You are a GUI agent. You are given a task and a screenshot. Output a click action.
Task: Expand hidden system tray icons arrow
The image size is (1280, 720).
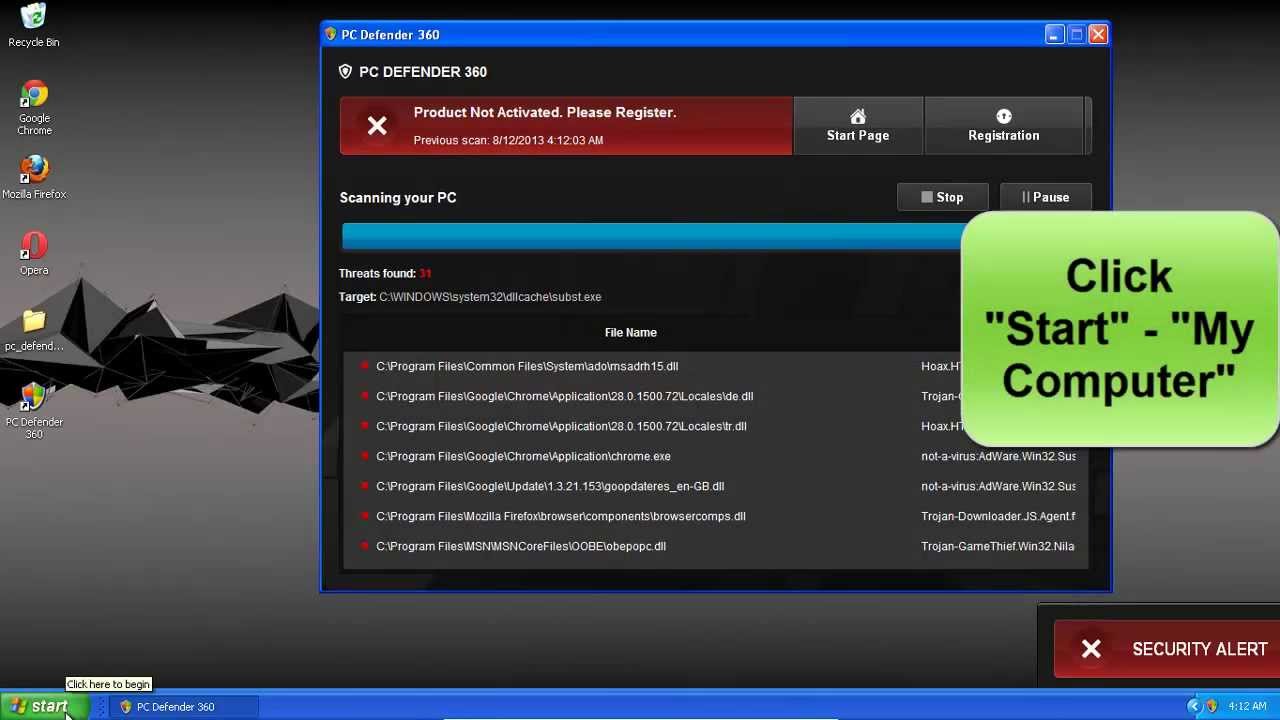tap(1193, 706)
